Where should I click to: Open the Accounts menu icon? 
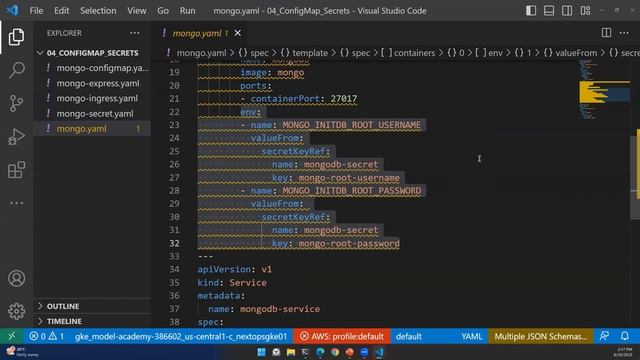tap(16, 278)
